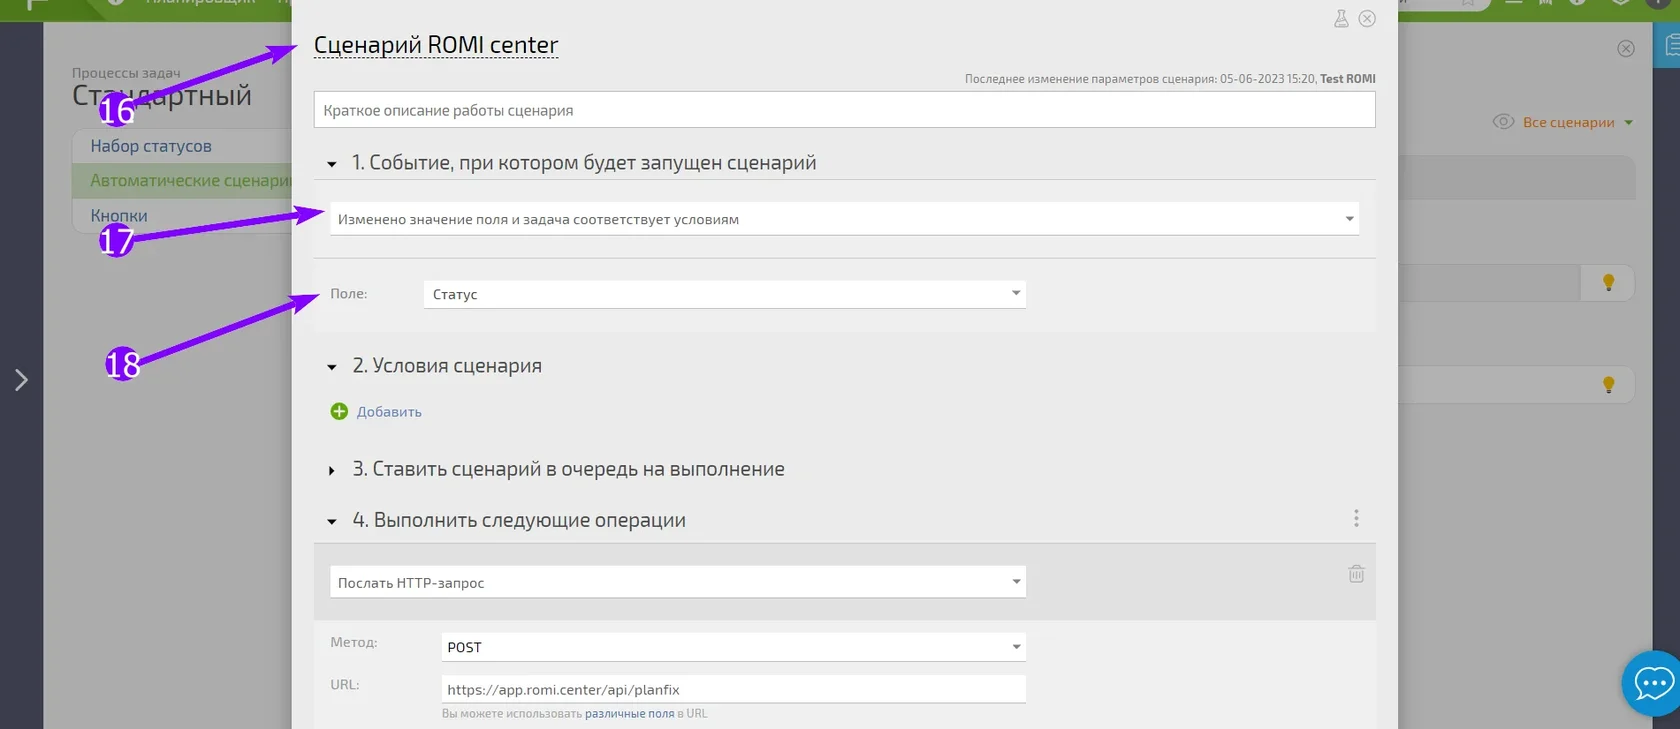The image size is (1680, 729).
Task: Delete the HTTP request operation with the trash icon
Action: click(1356, 574)
